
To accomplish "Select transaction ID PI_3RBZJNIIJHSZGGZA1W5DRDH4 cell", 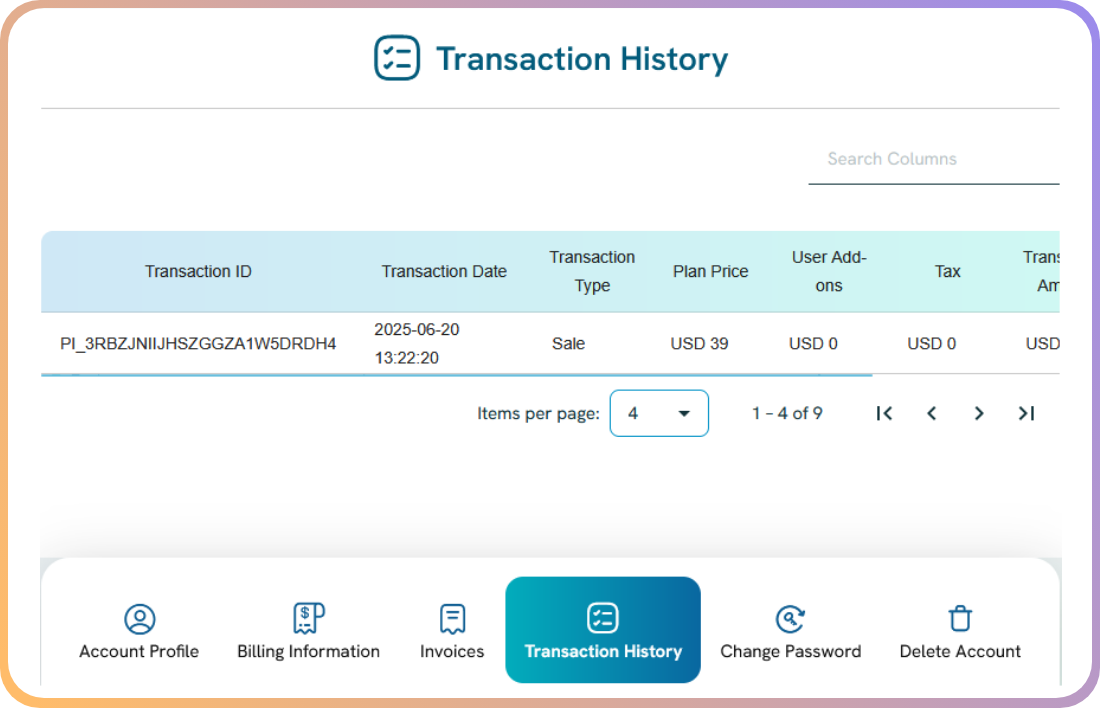I will point(198,344).
